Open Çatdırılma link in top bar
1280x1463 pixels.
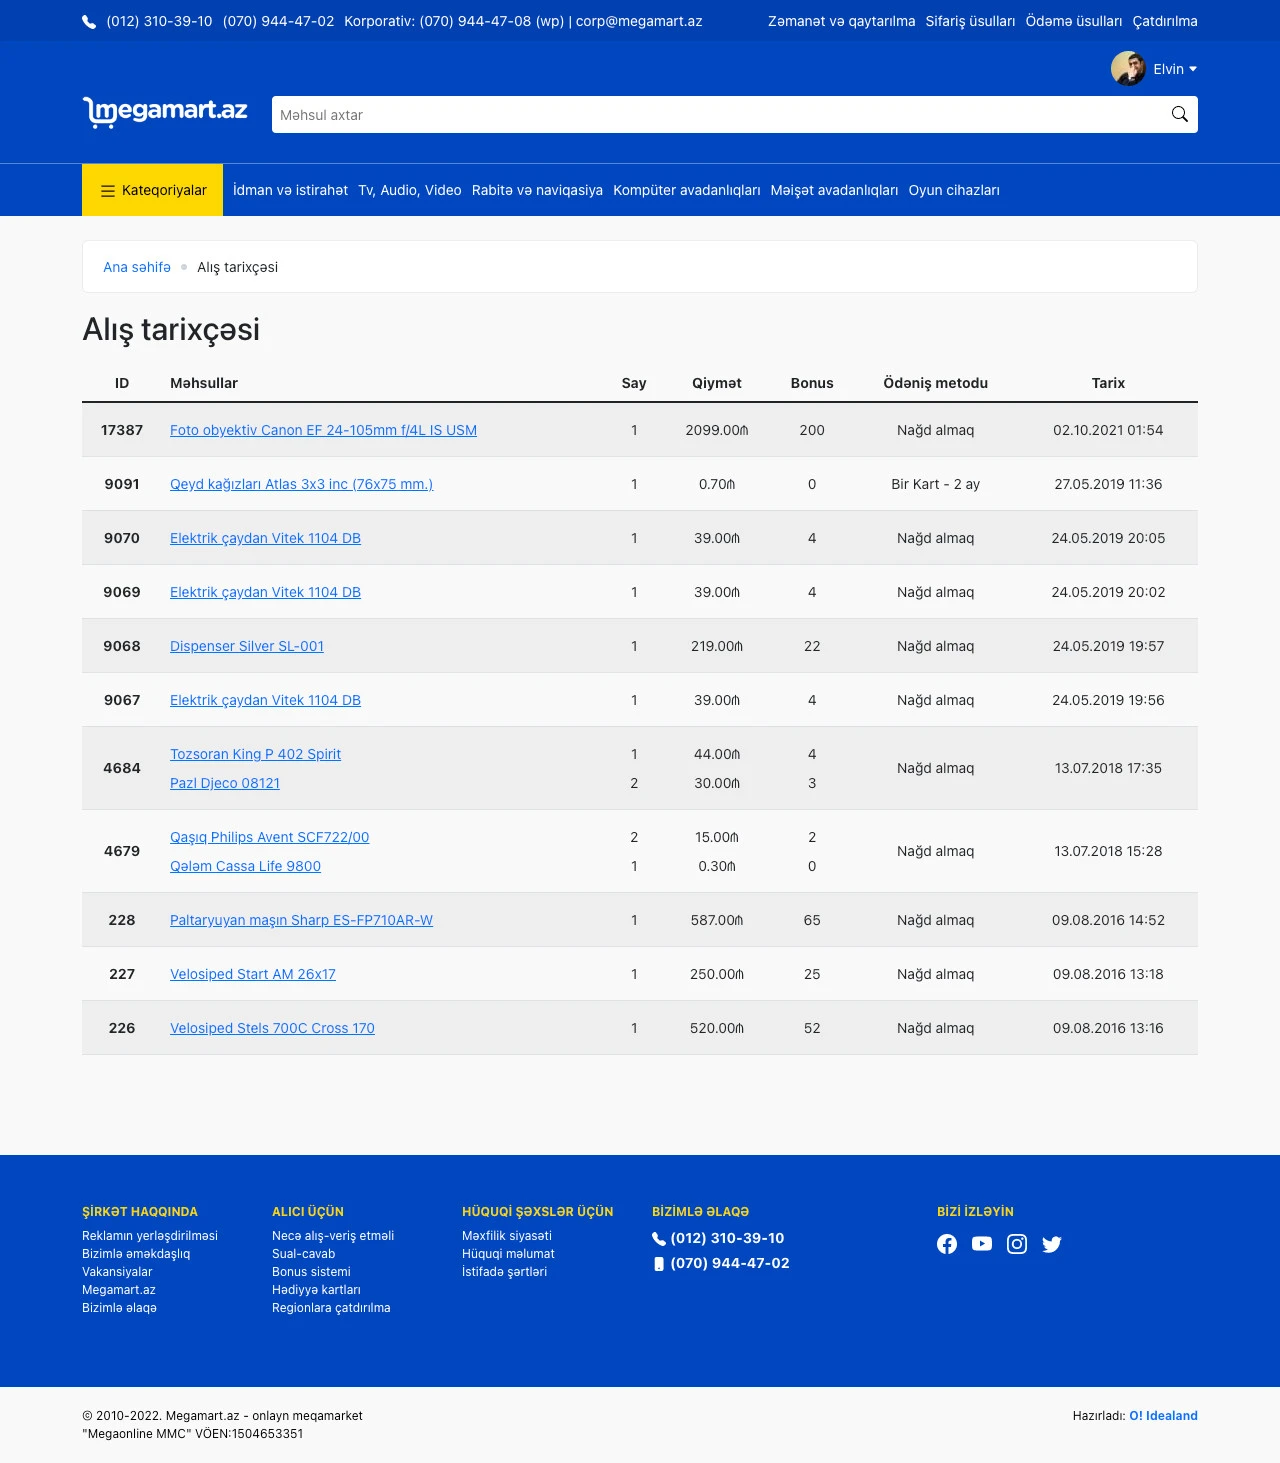coord(1165,21)
